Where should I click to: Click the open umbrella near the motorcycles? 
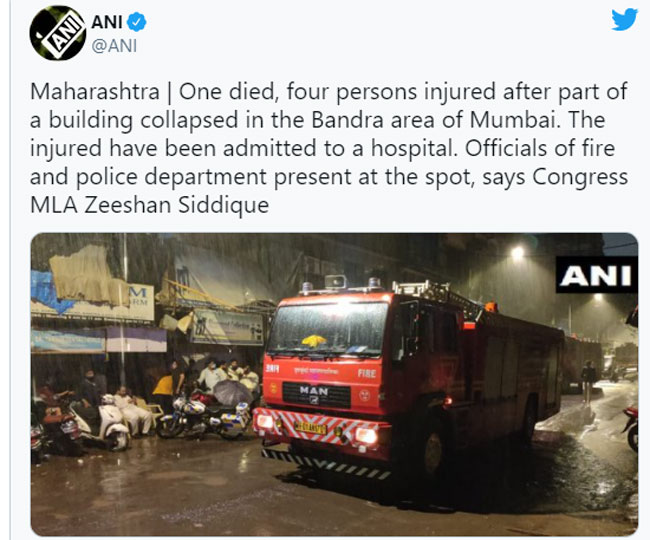[233, 392]
